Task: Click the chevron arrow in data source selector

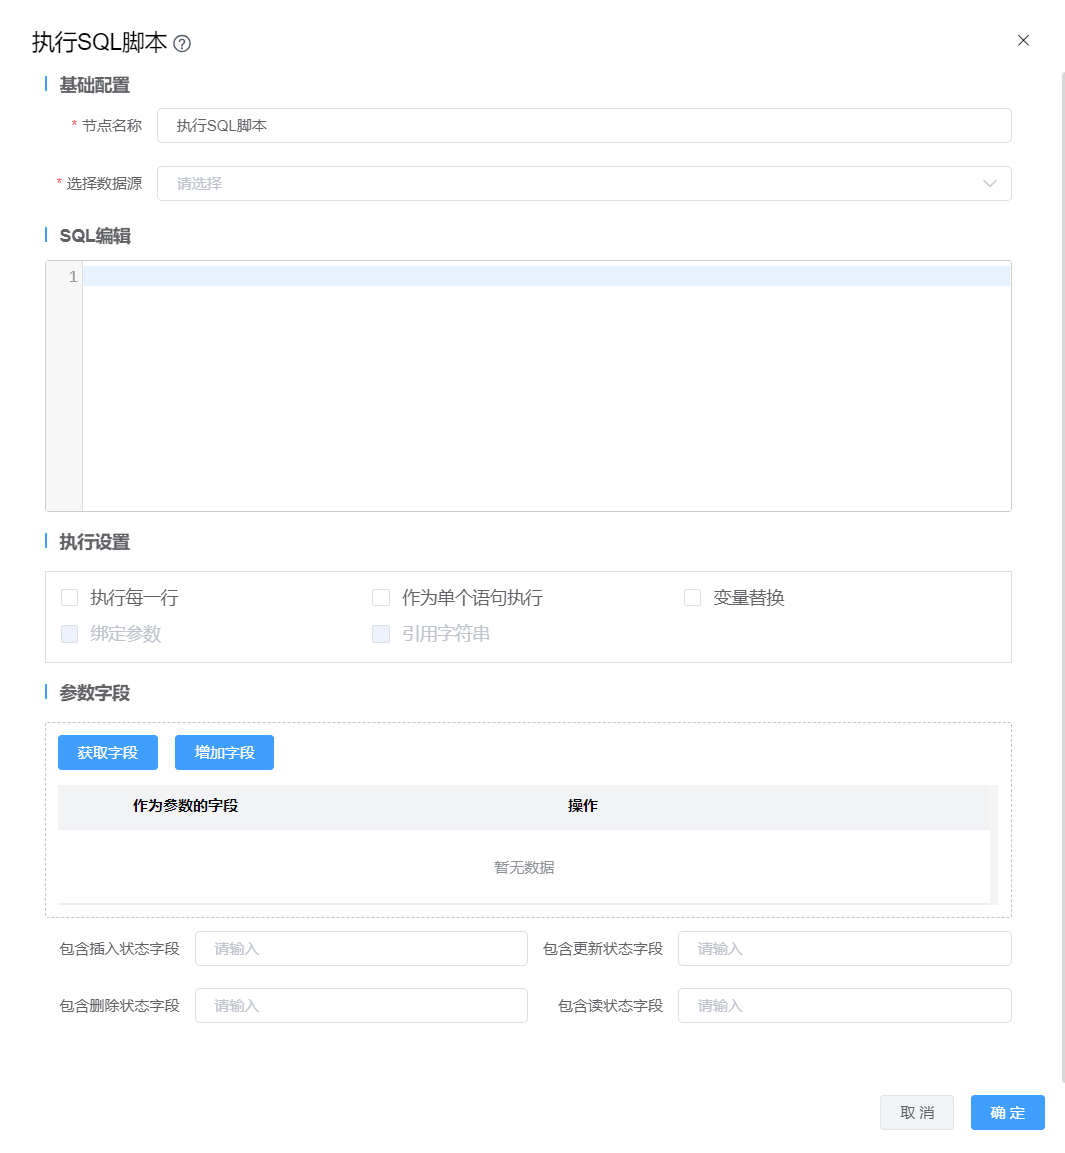Action: click(989, 184)
